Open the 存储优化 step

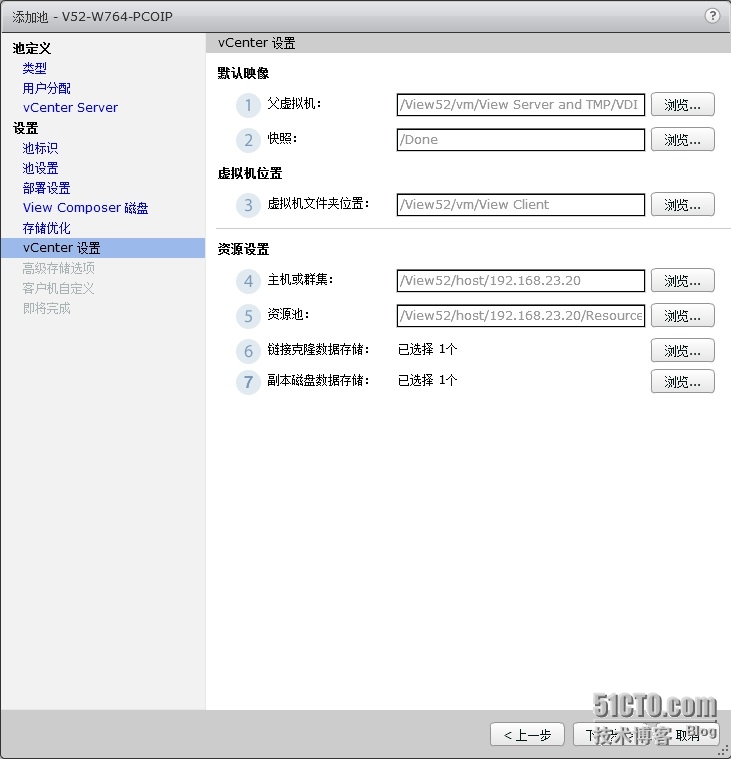pyautogui.click(x=46, y=228)
